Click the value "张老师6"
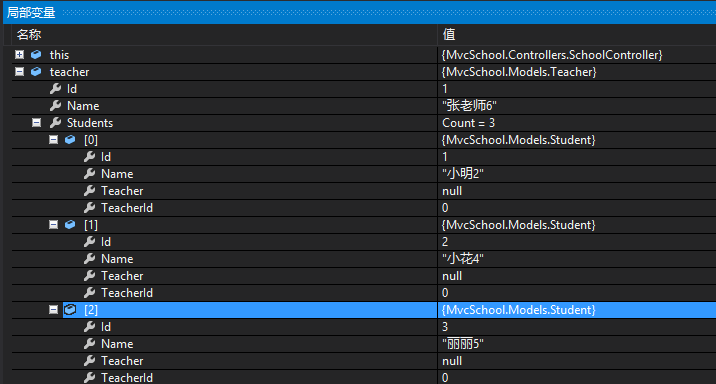 point(469,106)
